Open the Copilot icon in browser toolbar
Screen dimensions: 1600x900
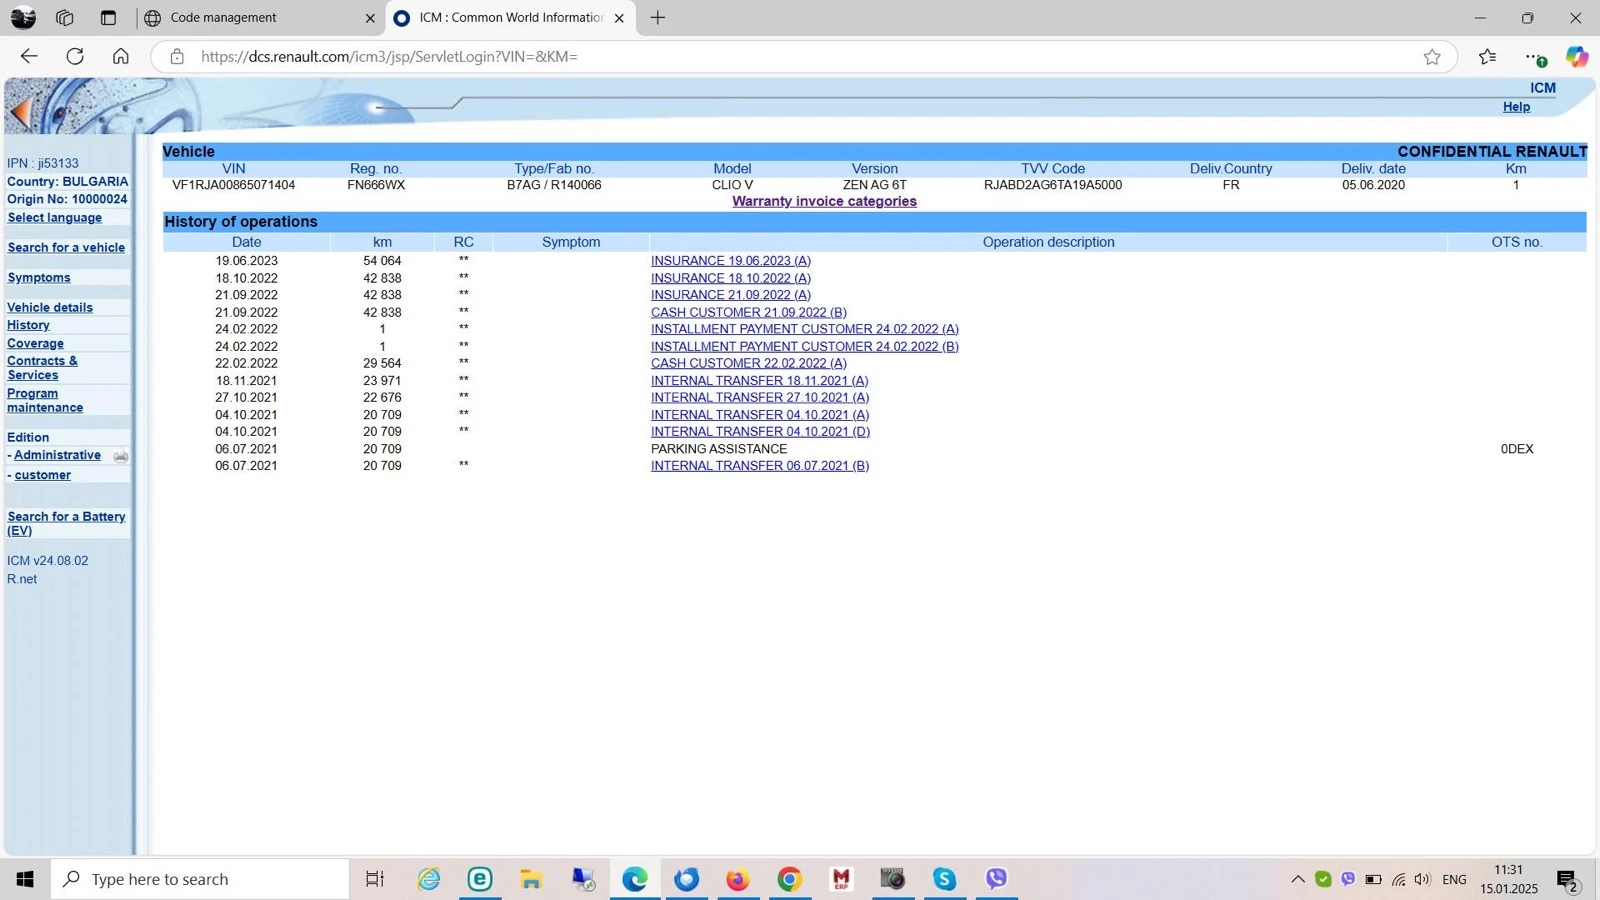click(1577, 57)
